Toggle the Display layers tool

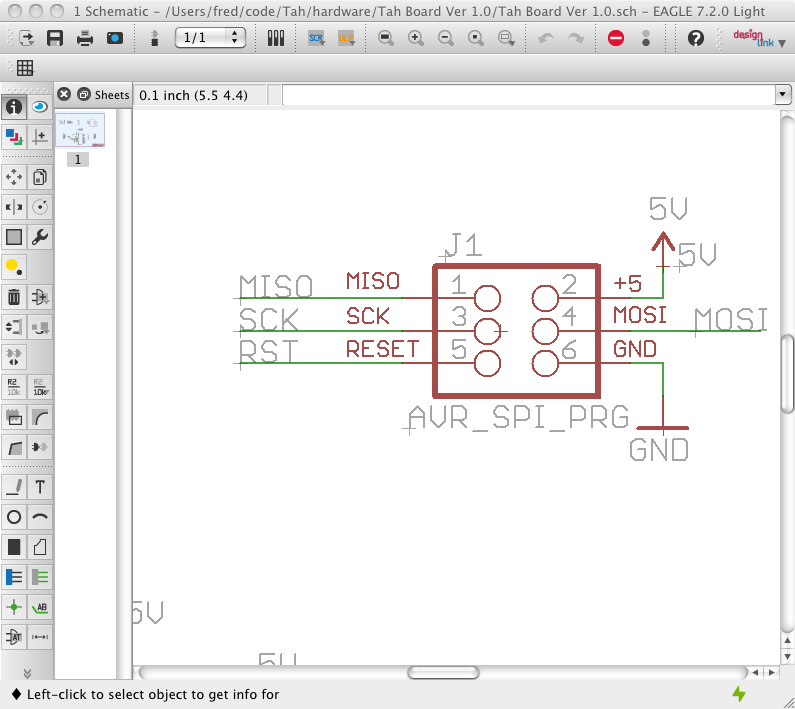coord(14,137)
